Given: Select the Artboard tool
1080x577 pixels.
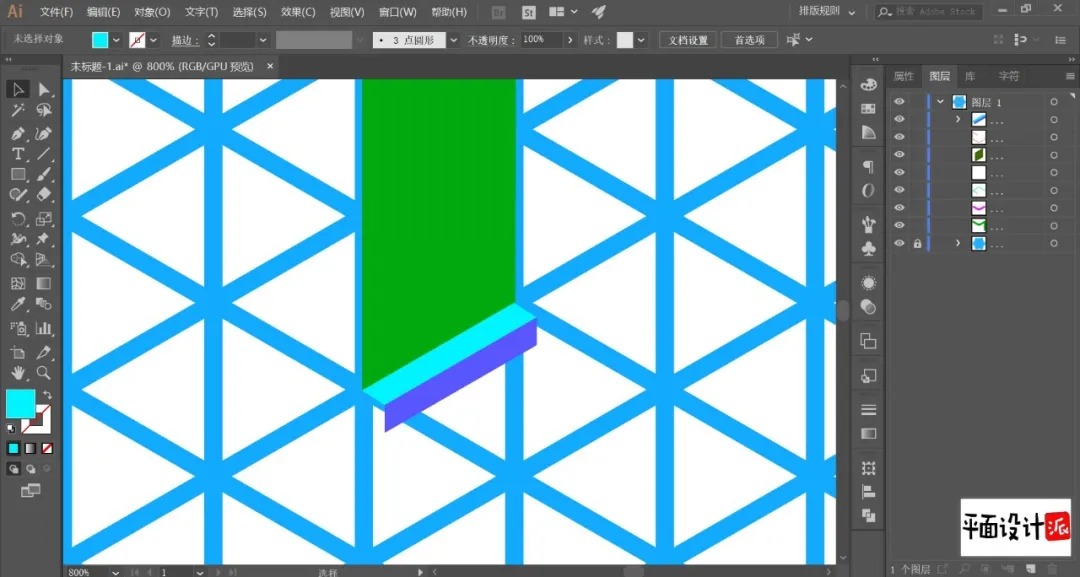Looking at the screenshot, I should coord(18,353).
